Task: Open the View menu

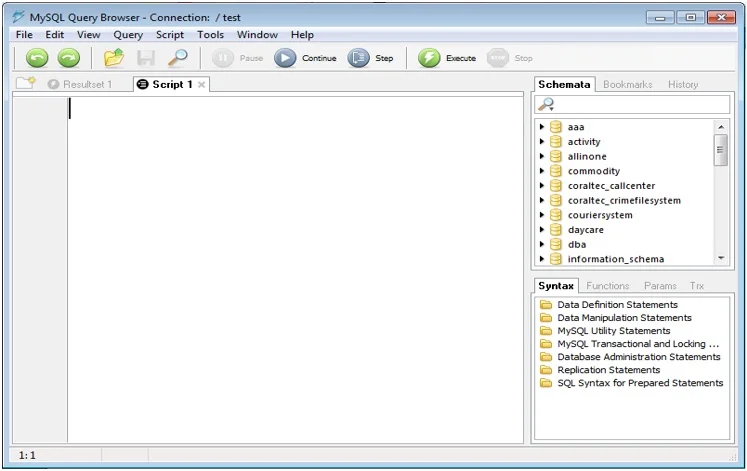Action: pos(89,35)
